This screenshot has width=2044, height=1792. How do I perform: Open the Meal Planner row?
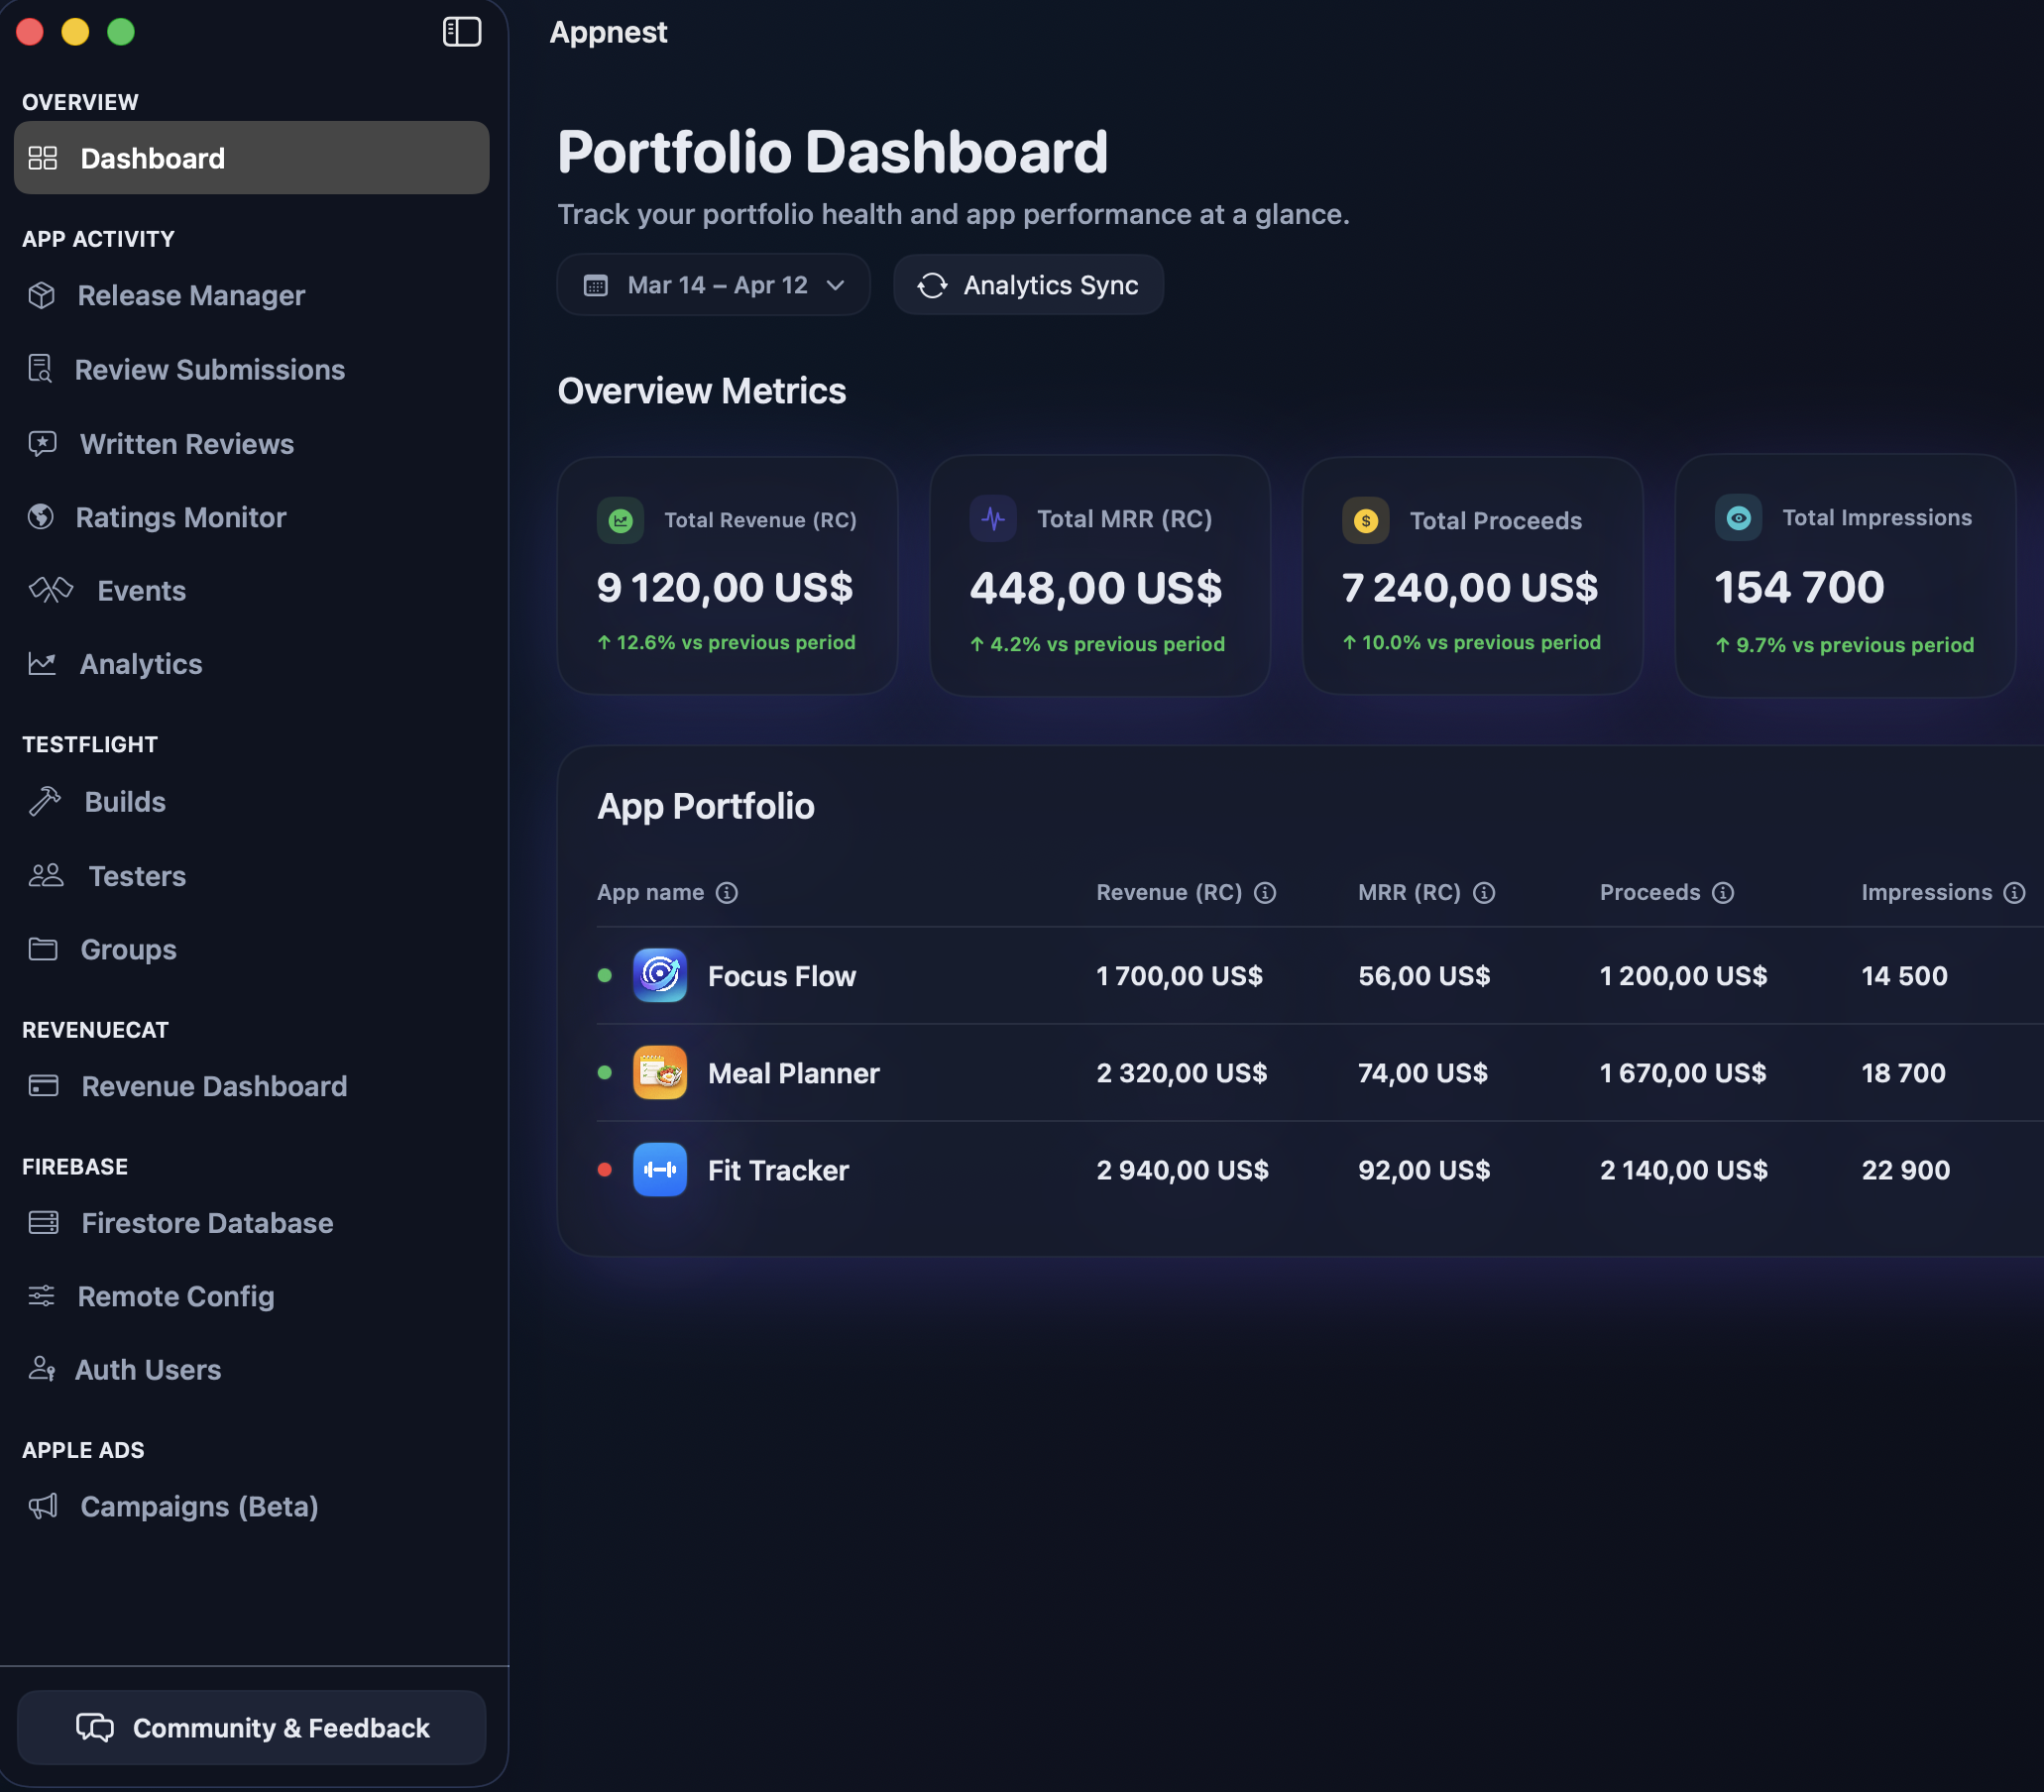click(1320, 1072)
